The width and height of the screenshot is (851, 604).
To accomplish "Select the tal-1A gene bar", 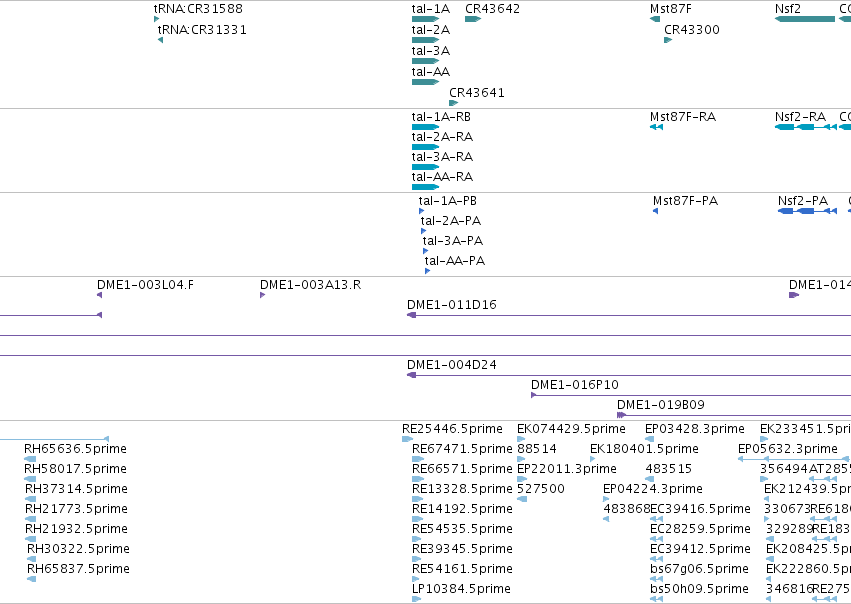I will [x=426, y=19].
